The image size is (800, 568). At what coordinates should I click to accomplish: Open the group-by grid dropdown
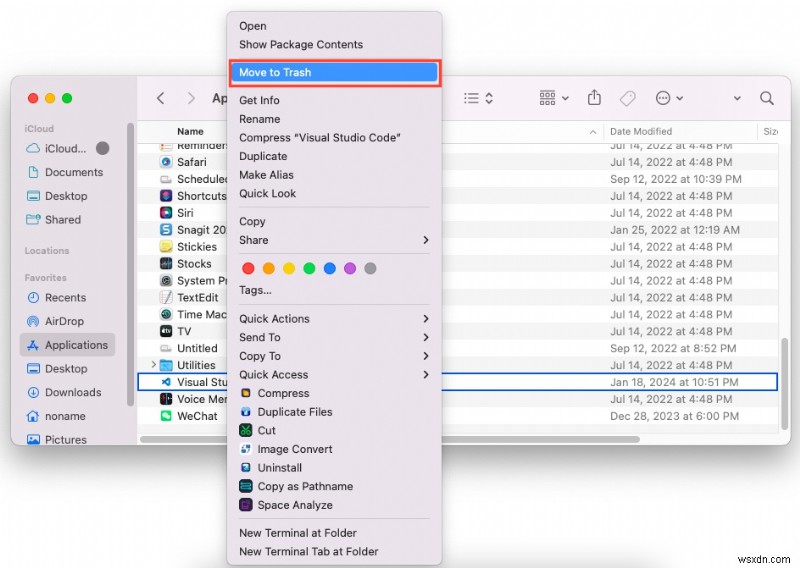(x=554, y=97)
